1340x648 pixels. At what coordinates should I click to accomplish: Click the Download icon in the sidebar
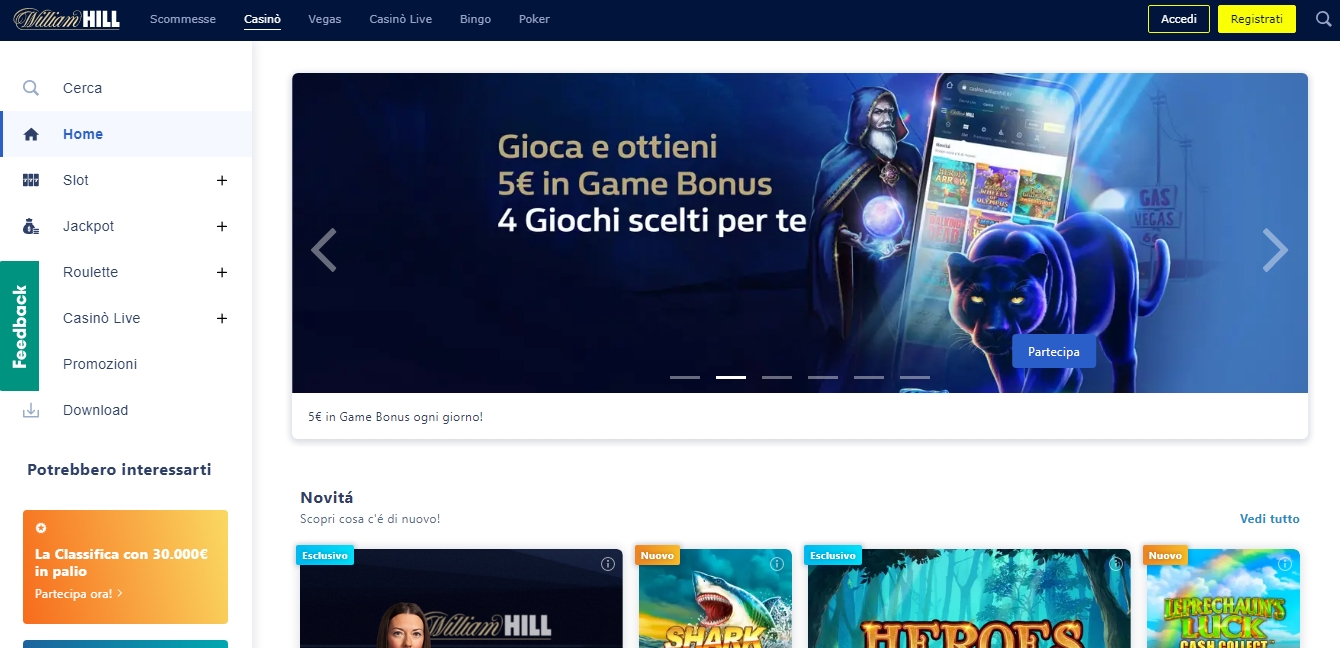pyautogui.click(x=31, y=410)
